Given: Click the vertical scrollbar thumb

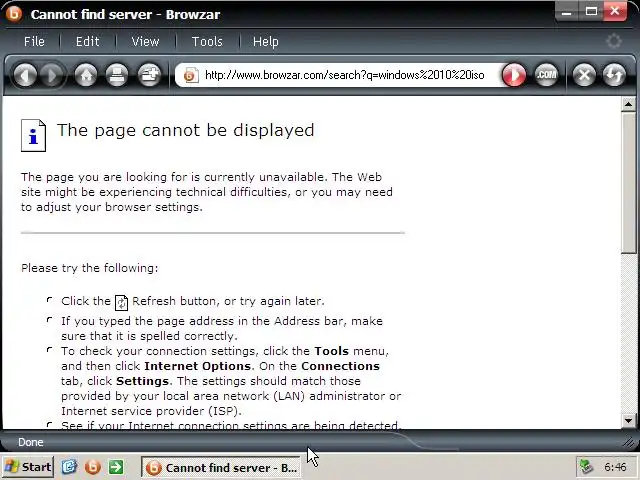Looking at the screenshot, I should click(x=628, y=182).
